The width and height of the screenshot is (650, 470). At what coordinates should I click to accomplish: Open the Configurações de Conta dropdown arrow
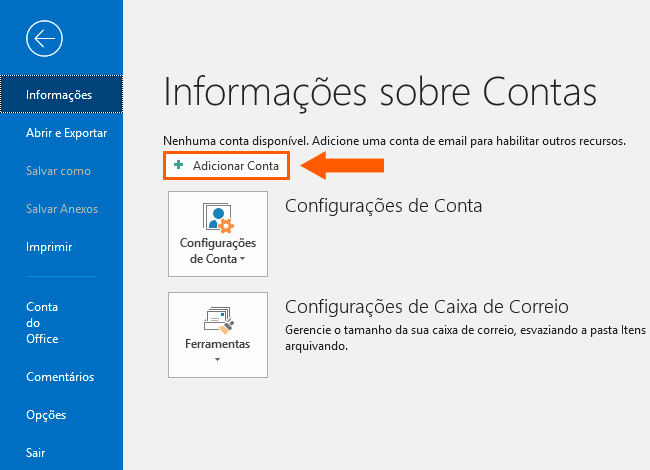[x=243, y=259]
